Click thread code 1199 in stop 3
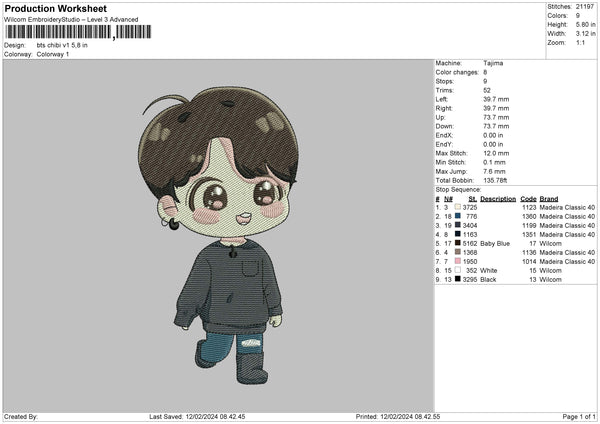600x424 pixels. [x=529, y=225]
